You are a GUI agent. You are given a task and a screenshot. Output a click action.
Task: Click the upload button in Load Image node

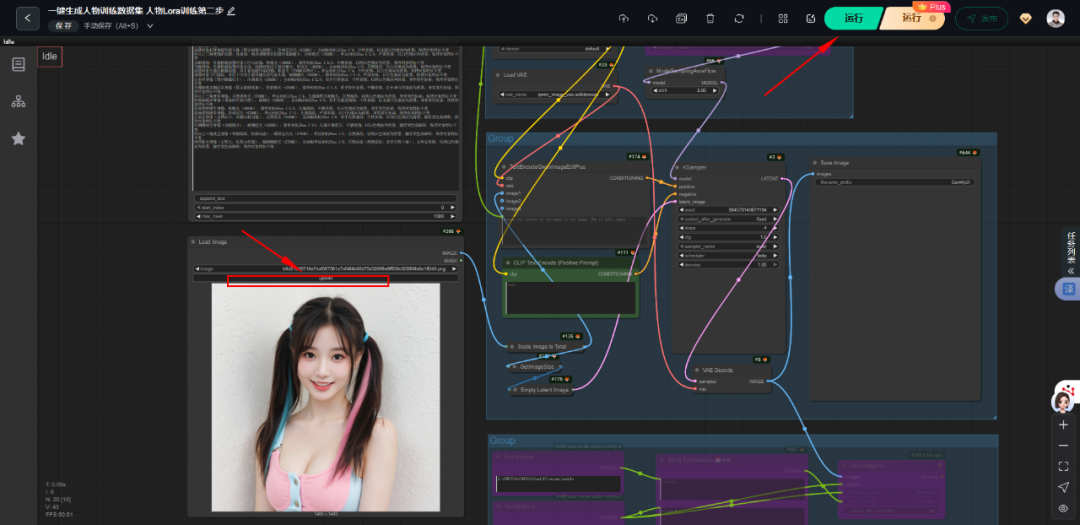point(325,278)
